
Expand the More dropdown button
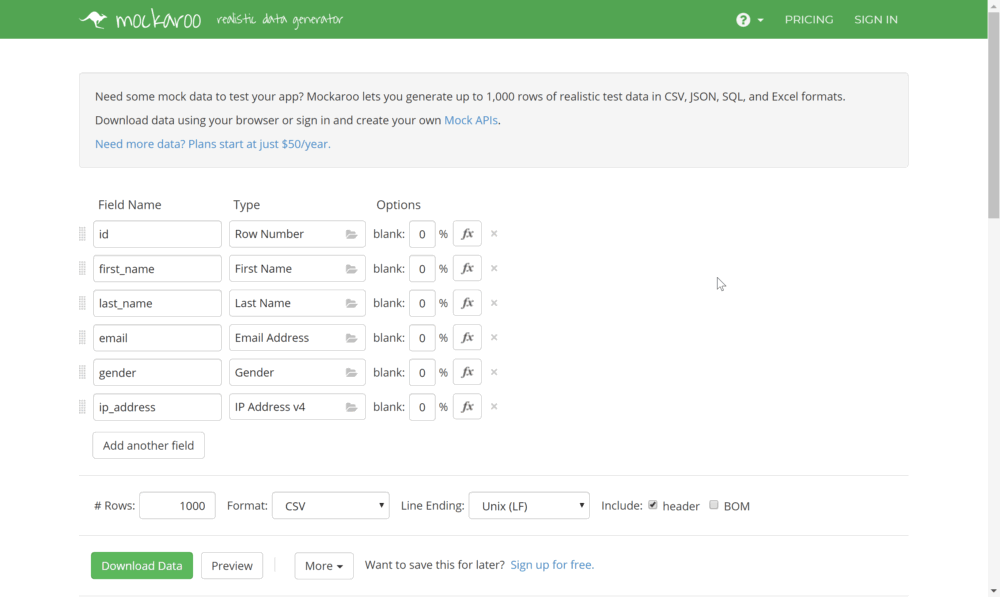click(x=323, y=566)
